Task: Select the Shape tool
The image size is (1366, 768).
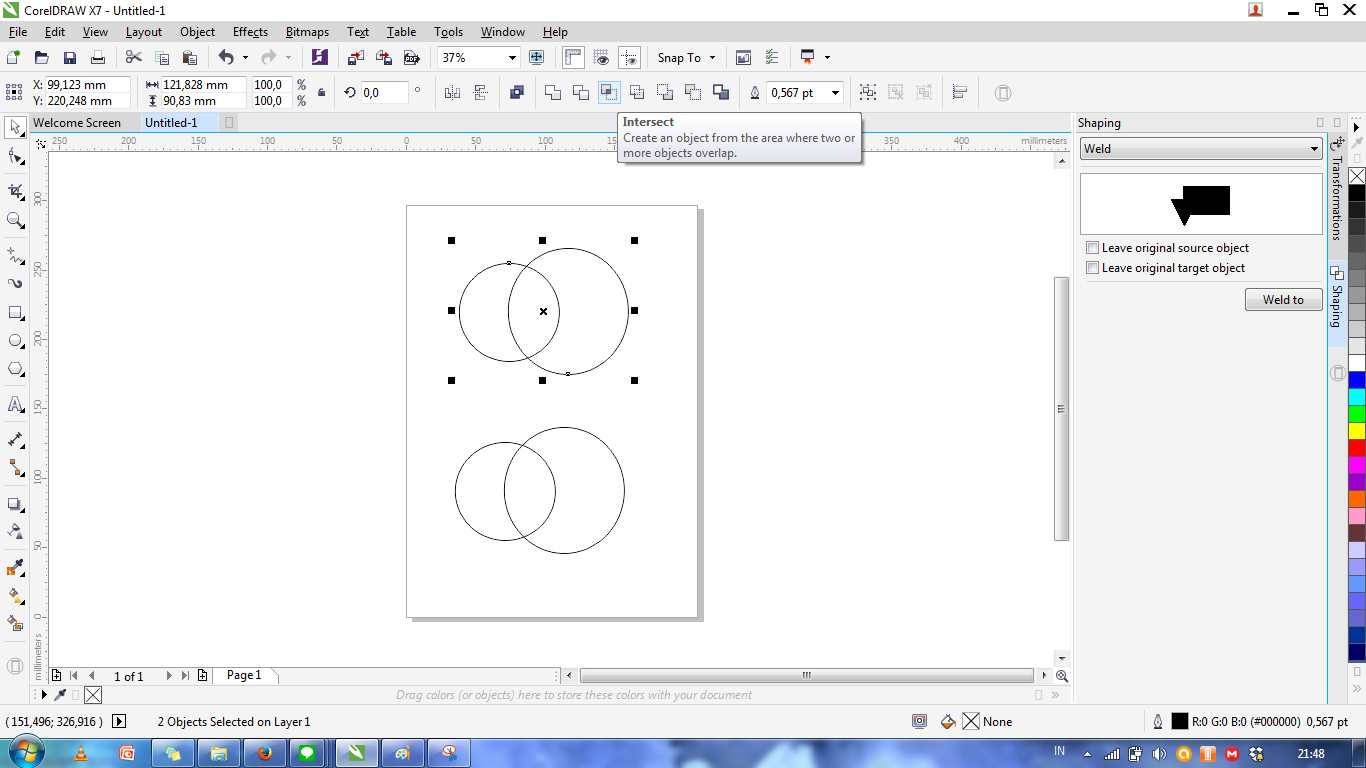Action: click(13, 157)
